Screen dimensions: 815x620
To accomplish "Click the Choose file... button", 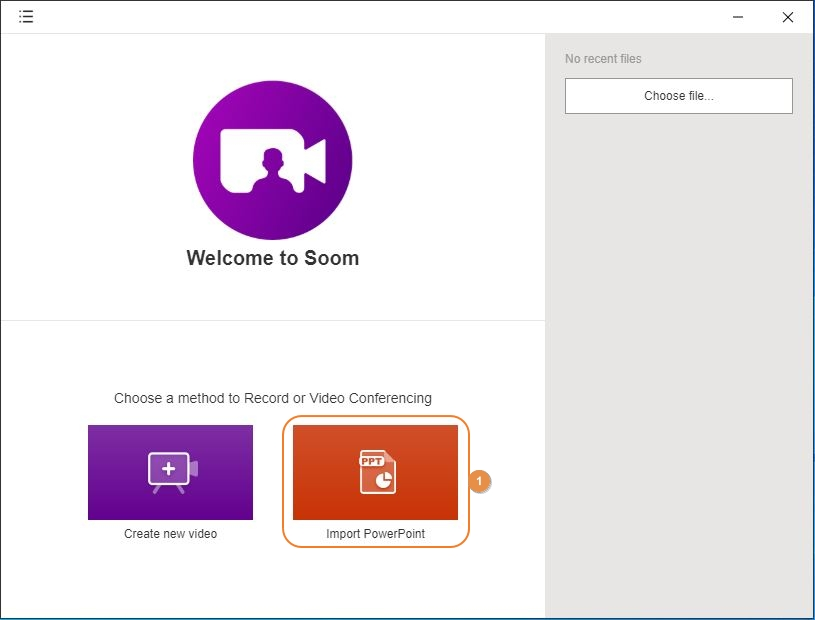I will [678, 96].
